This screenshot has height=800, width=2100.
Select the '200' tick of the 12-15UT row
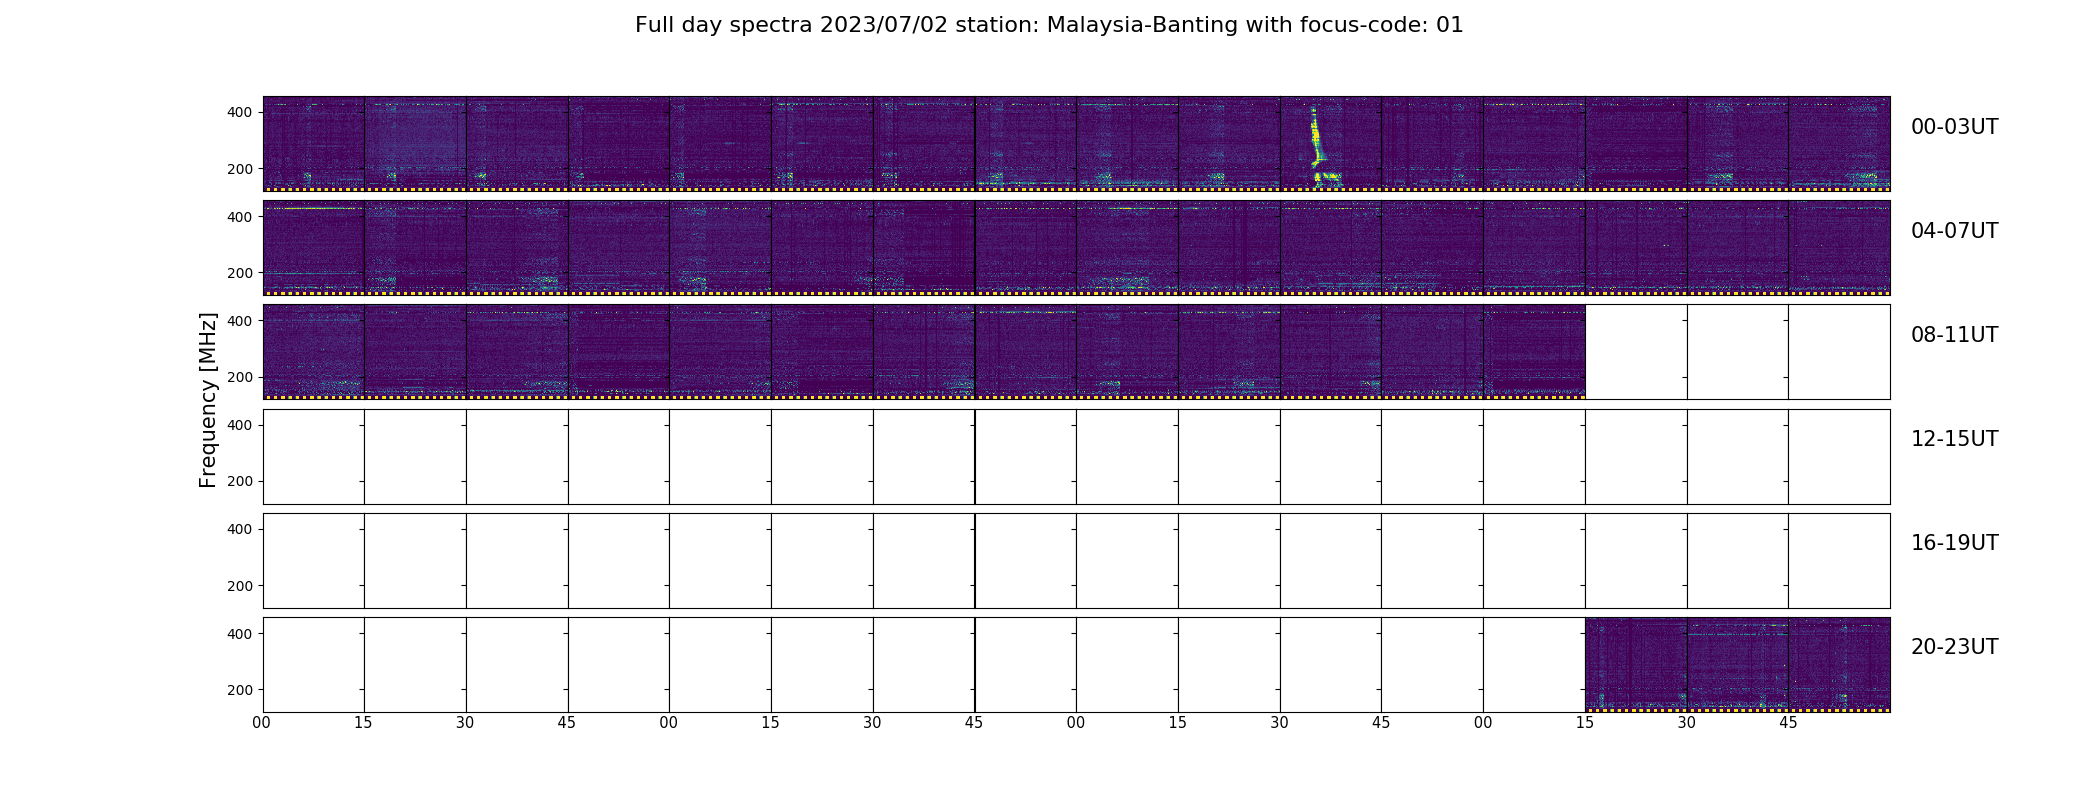click(x=240, y=481)
